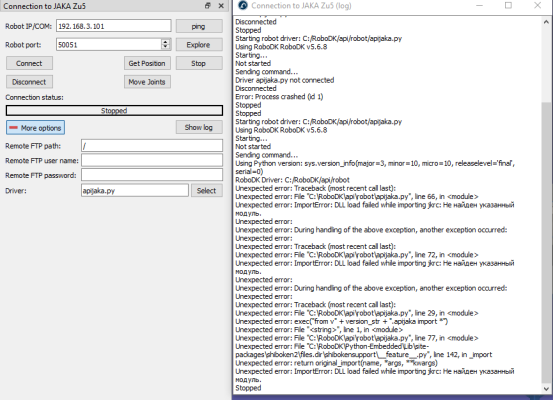Decrease robot port with the down arrow
553x400 pixels.
click(165, 47)
